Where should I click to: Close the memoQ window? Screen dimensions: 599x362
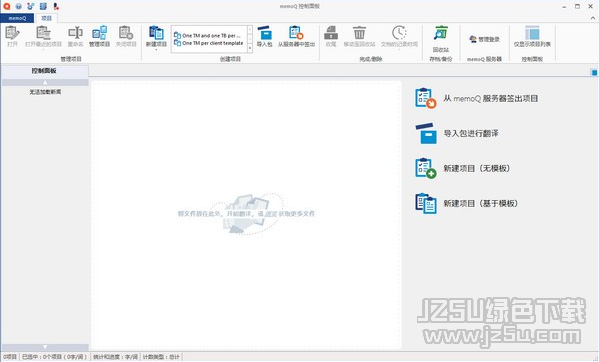[590, 6]
